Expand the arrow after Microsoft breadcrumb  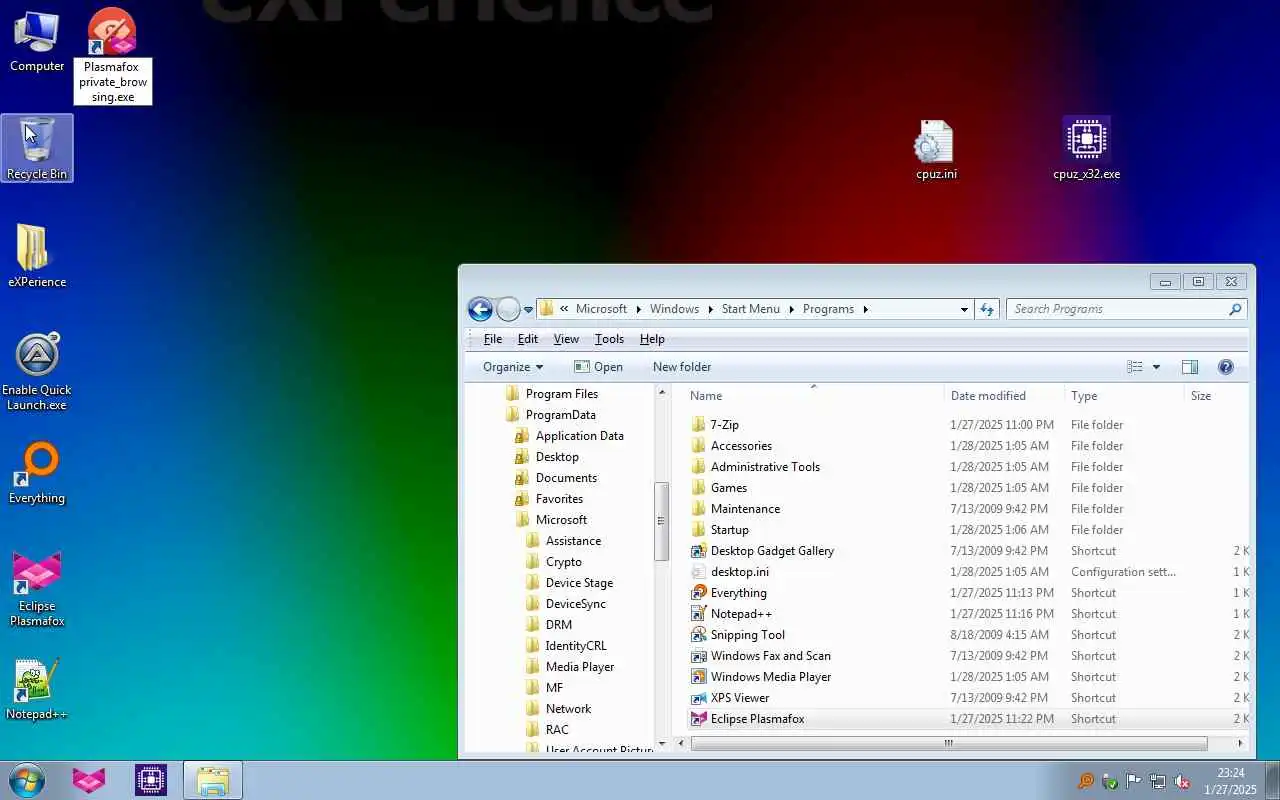click(x=639, y=309)
